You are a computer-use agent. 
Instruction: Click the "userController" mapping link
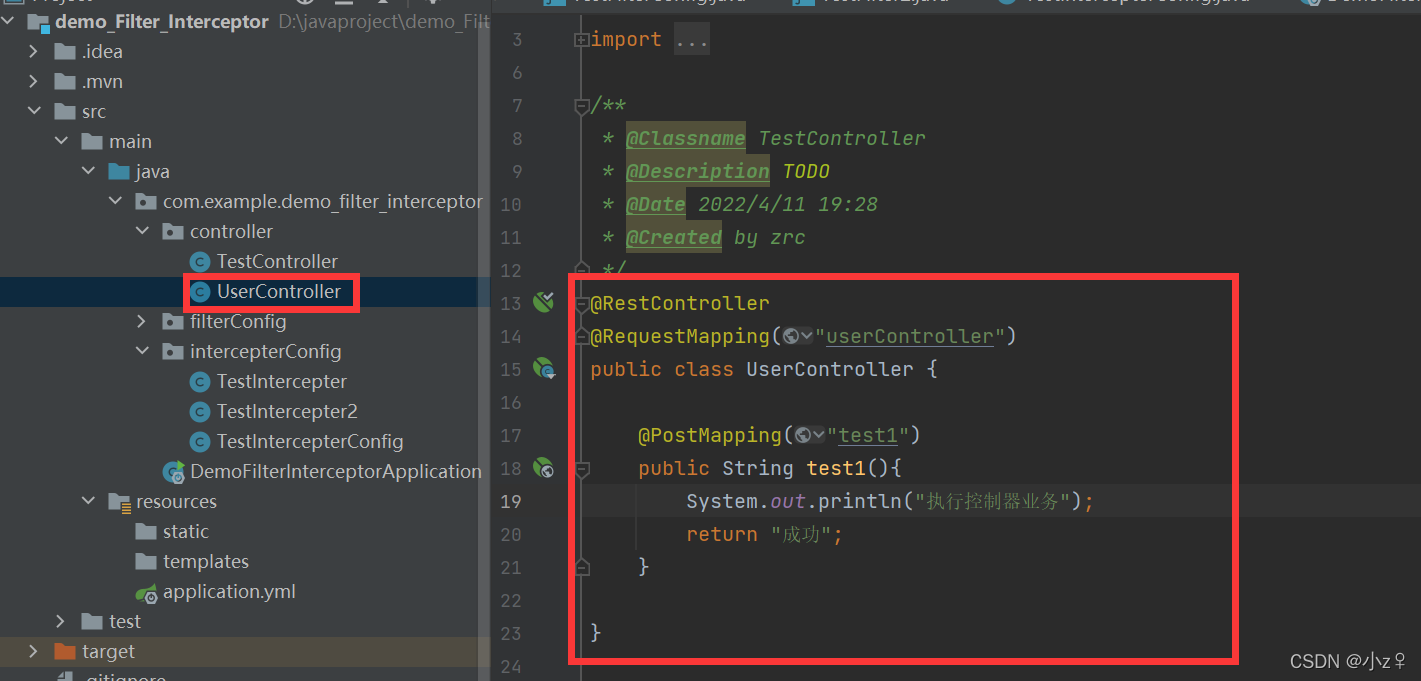click(x=910, y=336)
